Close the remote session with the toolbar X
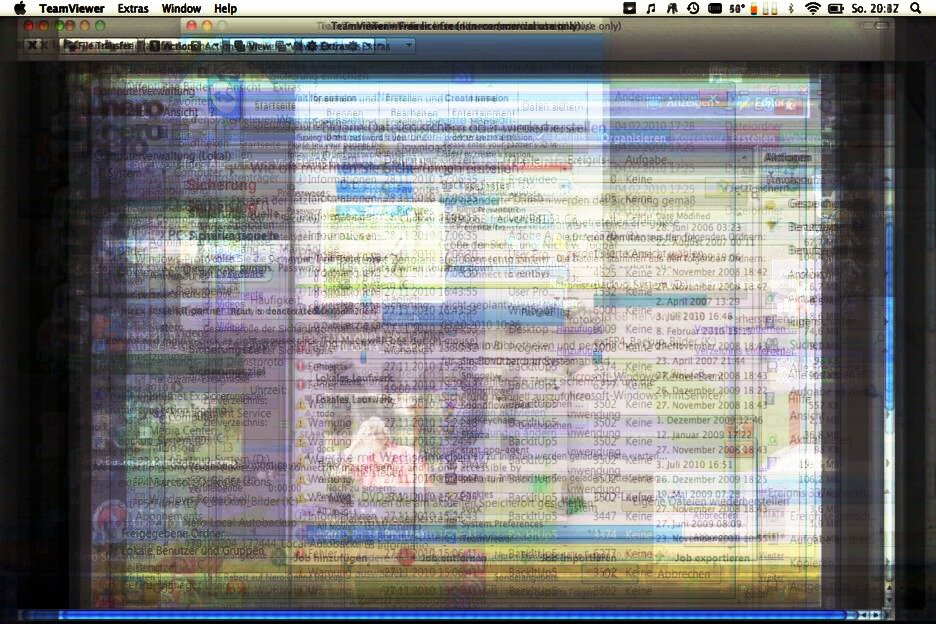 (x=32, y=45)
